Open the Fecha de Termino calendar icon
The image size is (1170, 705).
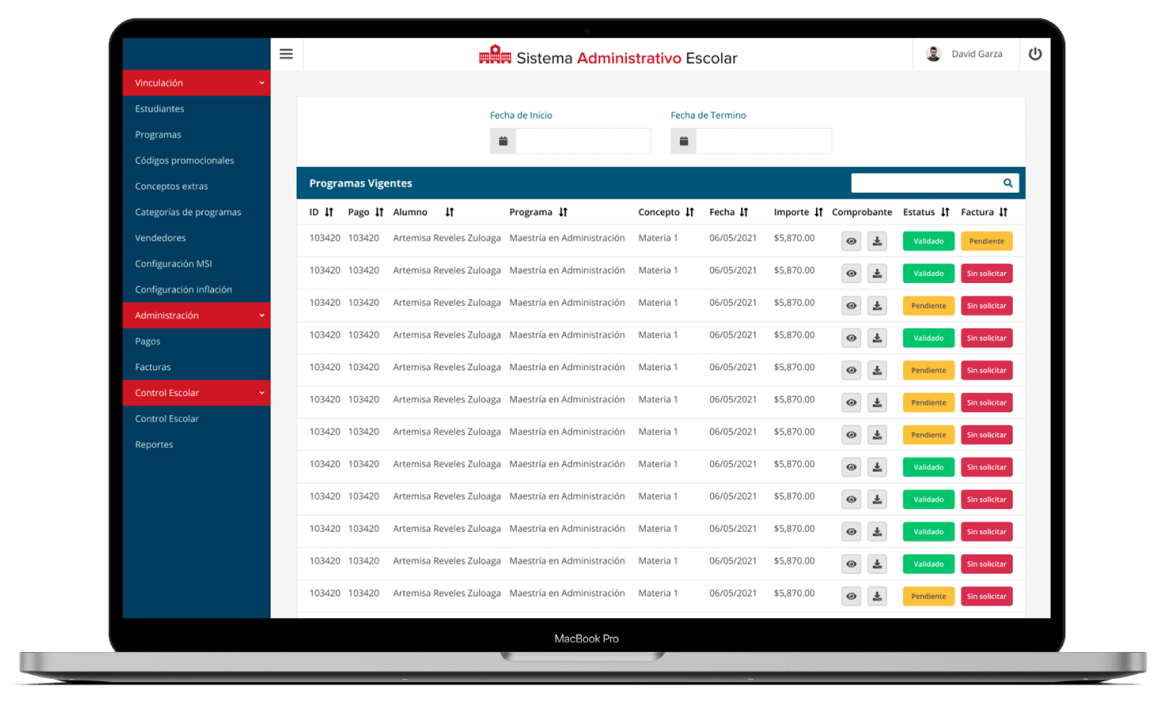[x=684, y=141]
